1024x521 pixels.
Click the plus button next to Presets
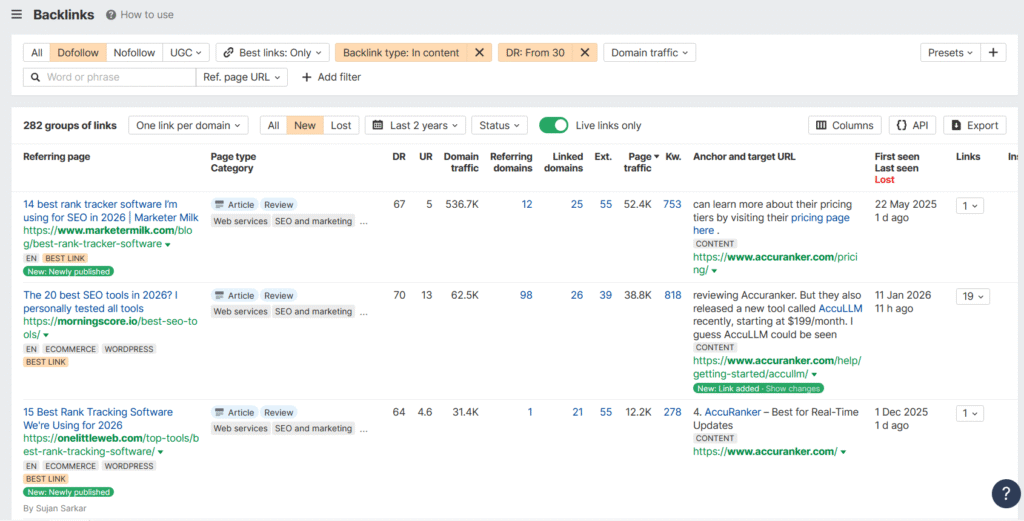(x=993, y=53)
